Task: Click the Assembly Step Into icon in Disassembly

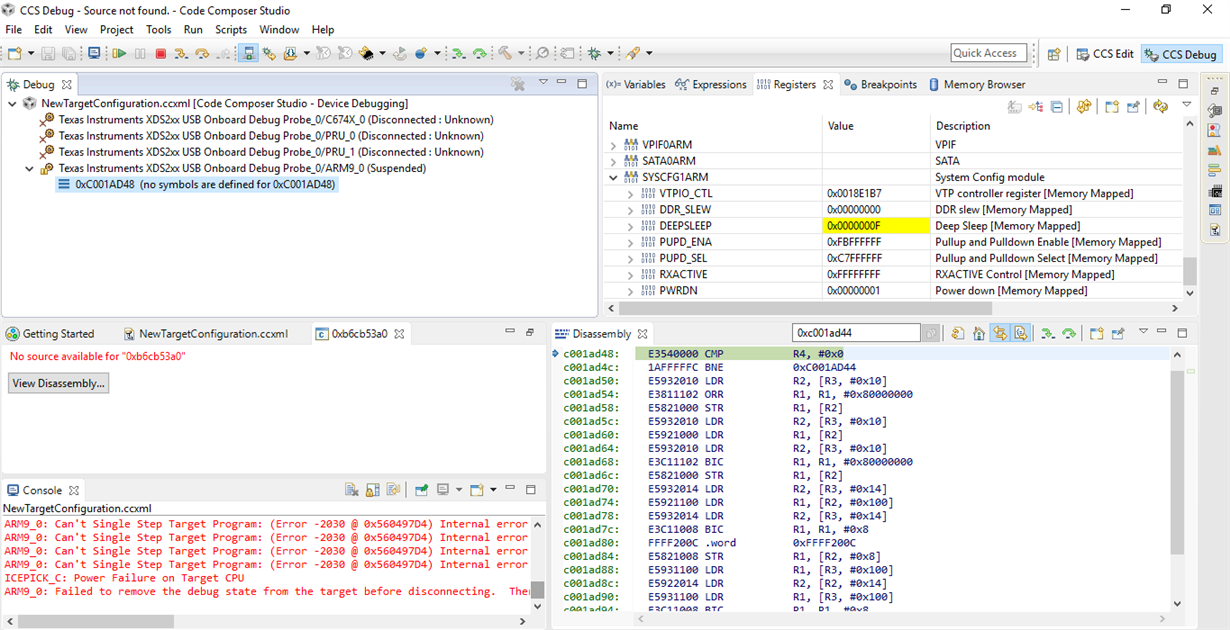Action: (1047, 333)
